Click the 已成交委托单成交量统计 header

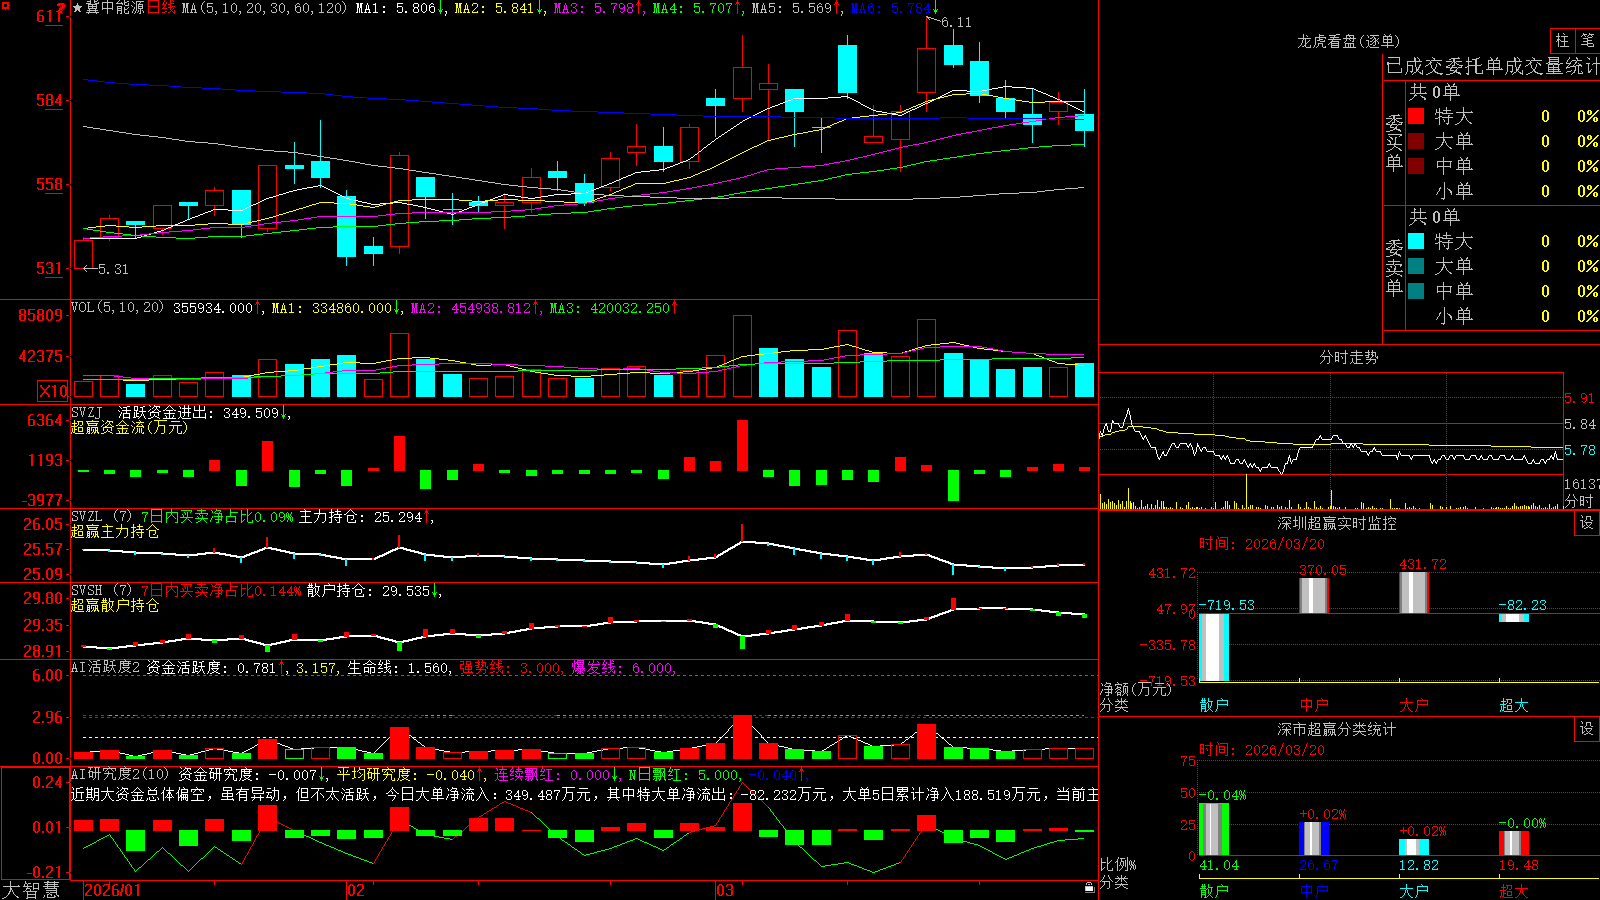pos(1492,66)
